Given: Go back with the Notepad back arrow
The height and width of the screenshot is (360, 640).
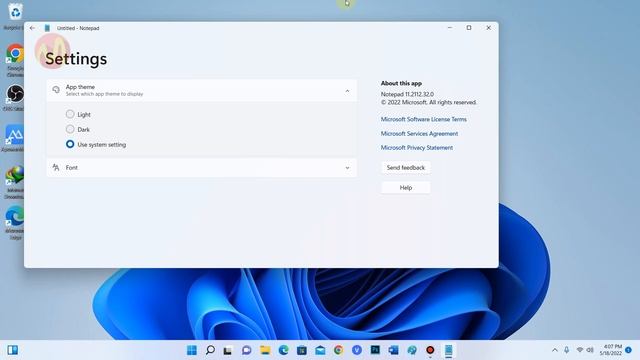Looking at the screenshot, I should click(x=32, y=28).
